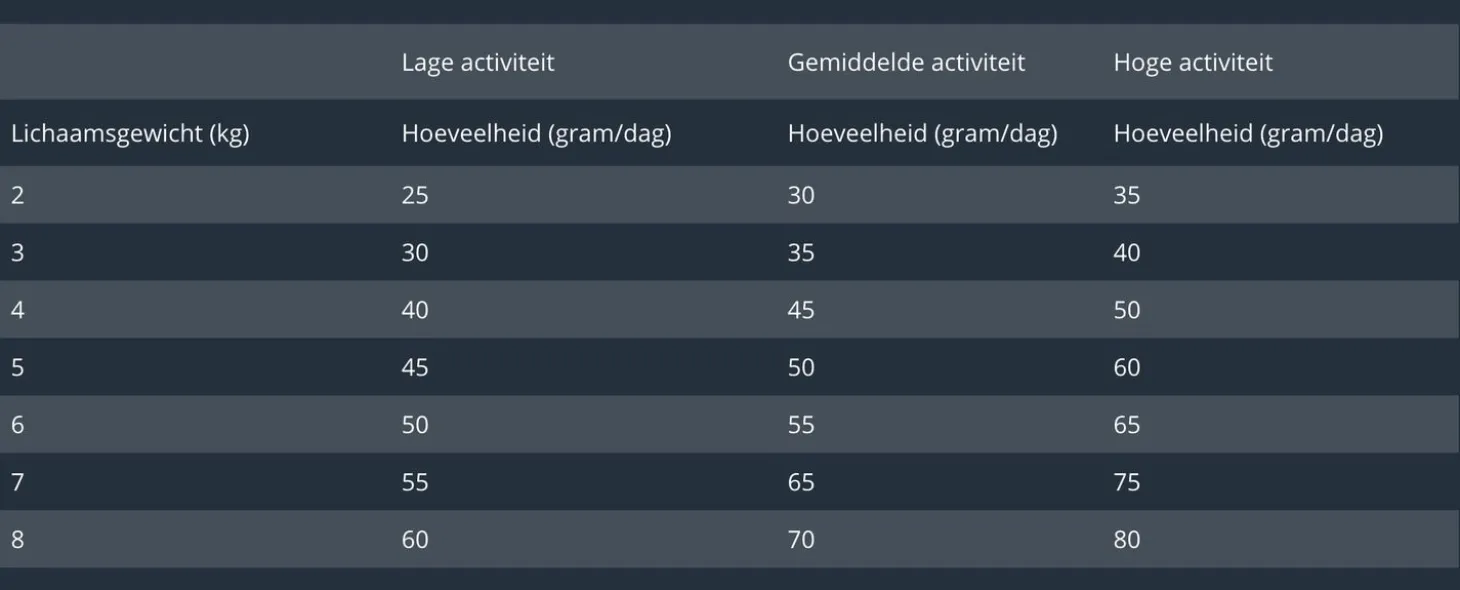Click average activity value 45 for 4 kg

(801, 310)
